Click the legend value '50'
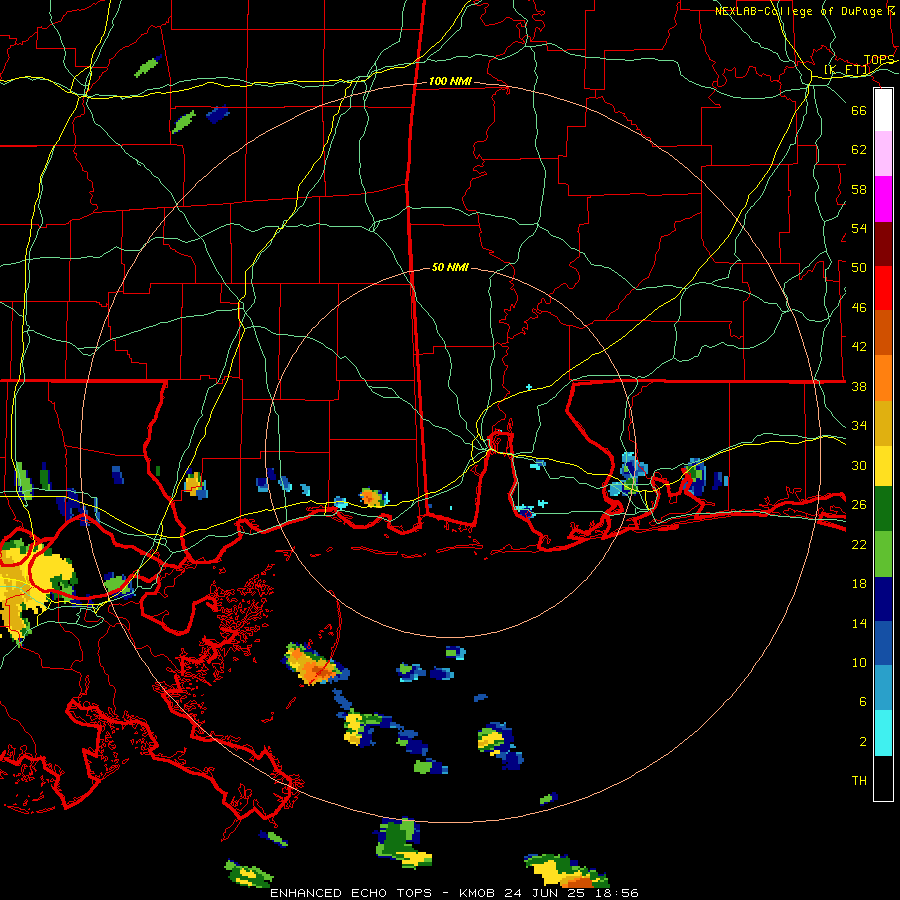This screenshot has height=900, width=900. tap(859, 268)
